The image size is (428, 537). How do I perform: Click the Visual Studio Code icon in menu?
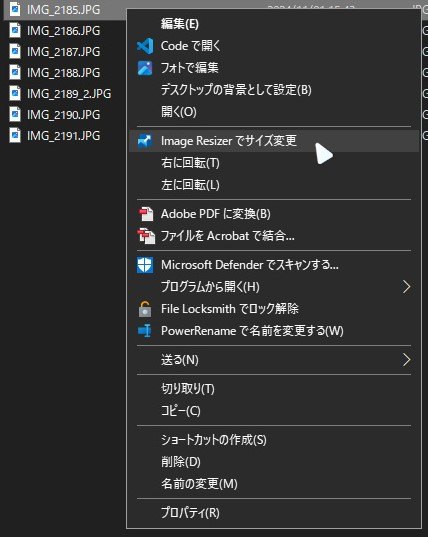pyautogui.click(x=145, y=46)
